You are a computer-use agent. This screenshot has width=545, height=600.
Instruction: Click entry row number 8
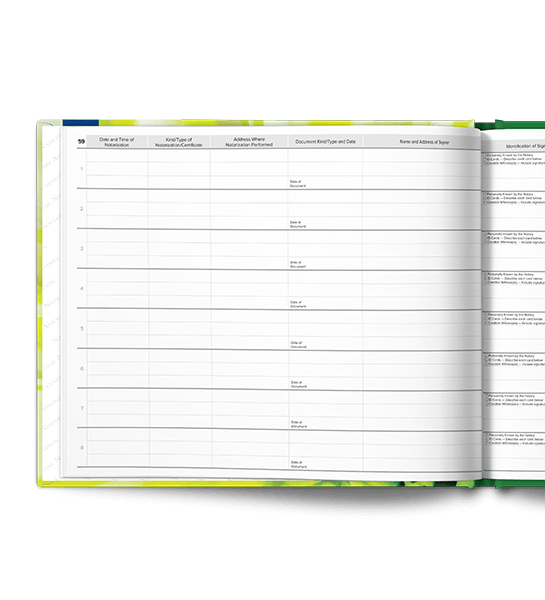click(82, 448)
